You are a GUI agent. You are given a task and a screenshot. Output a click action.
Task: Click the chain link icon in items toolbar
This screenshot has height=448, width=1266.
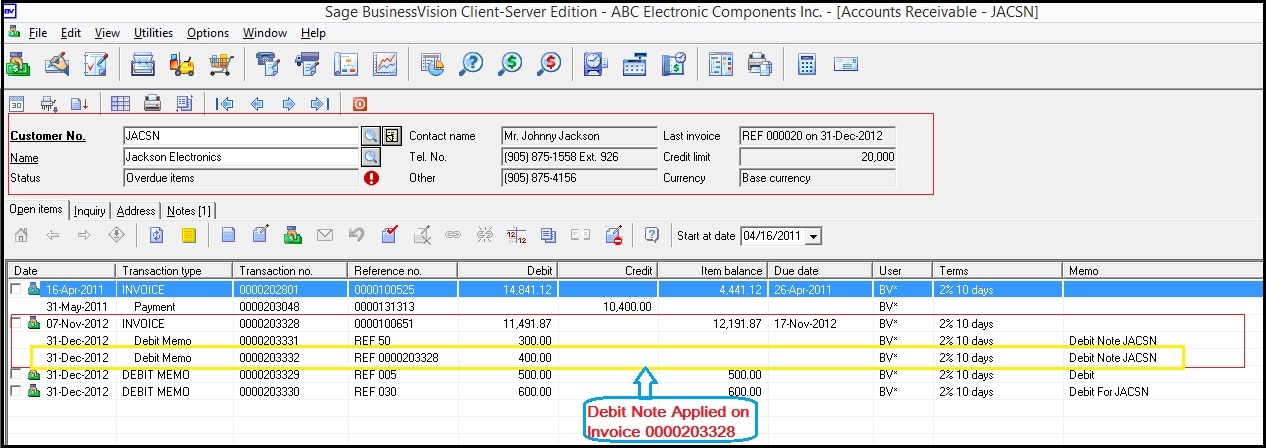(453, 236)
